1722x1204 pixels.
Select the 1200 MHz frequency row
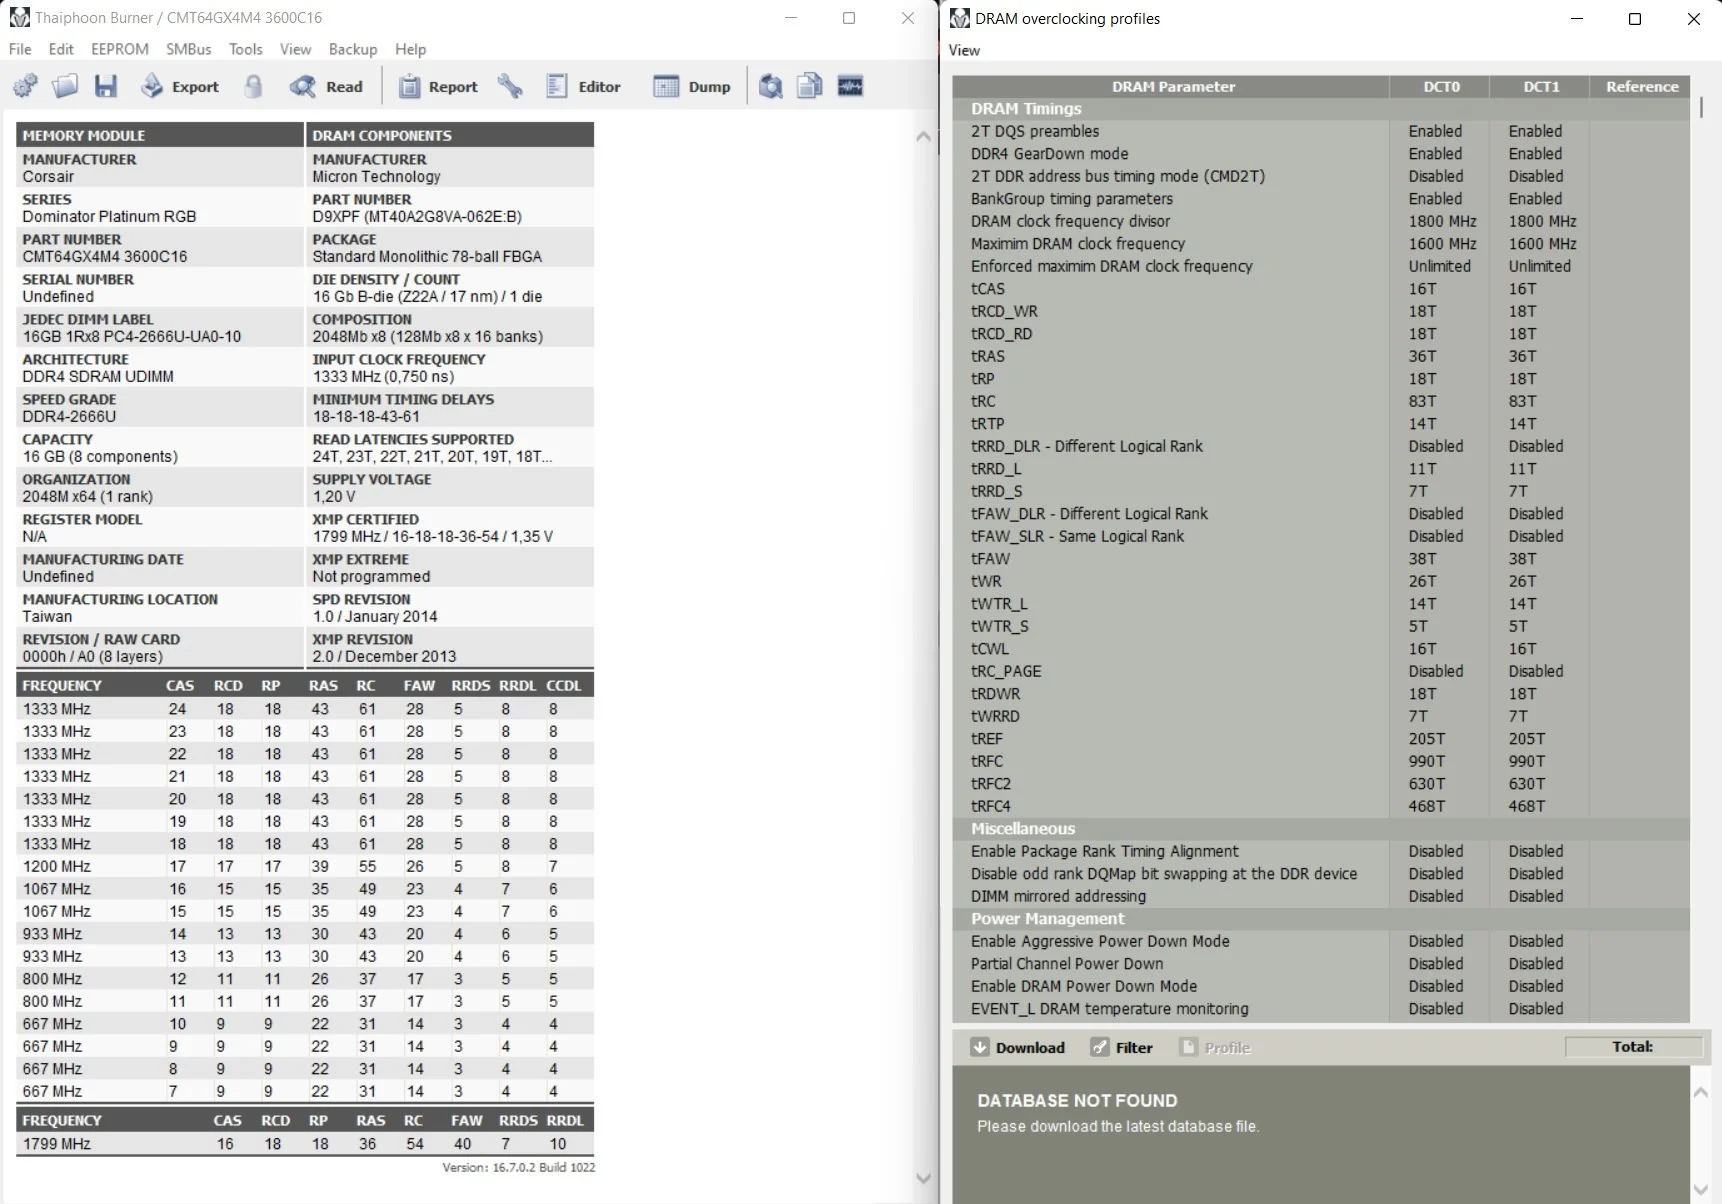tap(305, 867)
